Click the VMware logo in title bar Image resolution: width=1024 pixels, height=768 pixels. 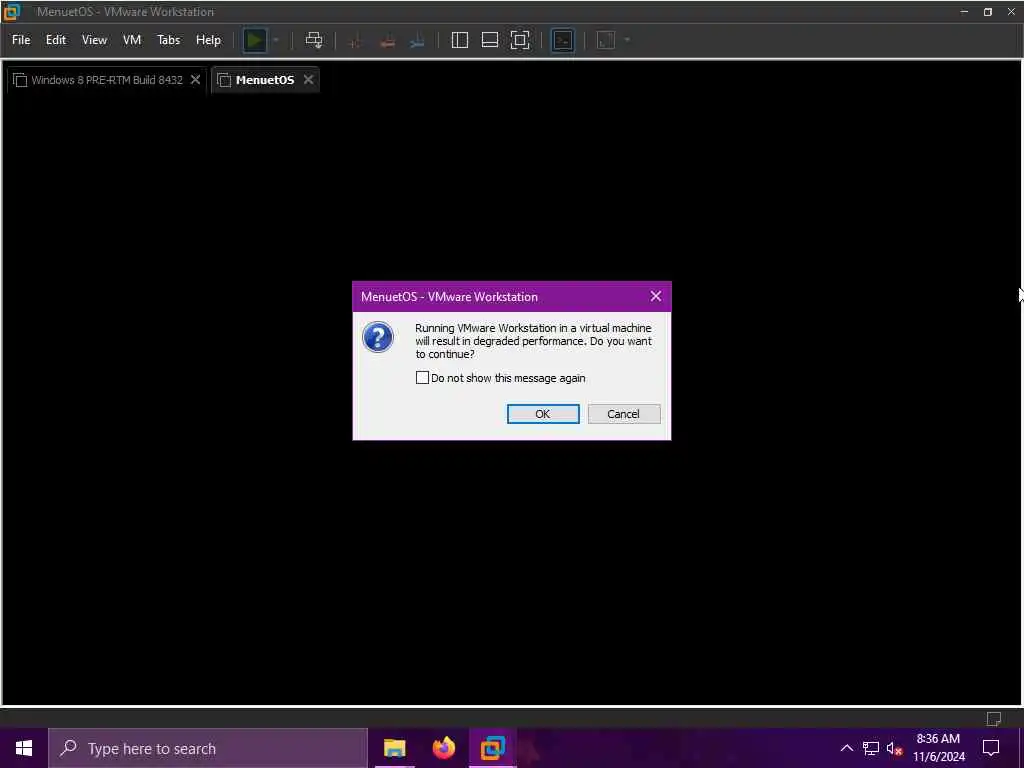point(12,12)
